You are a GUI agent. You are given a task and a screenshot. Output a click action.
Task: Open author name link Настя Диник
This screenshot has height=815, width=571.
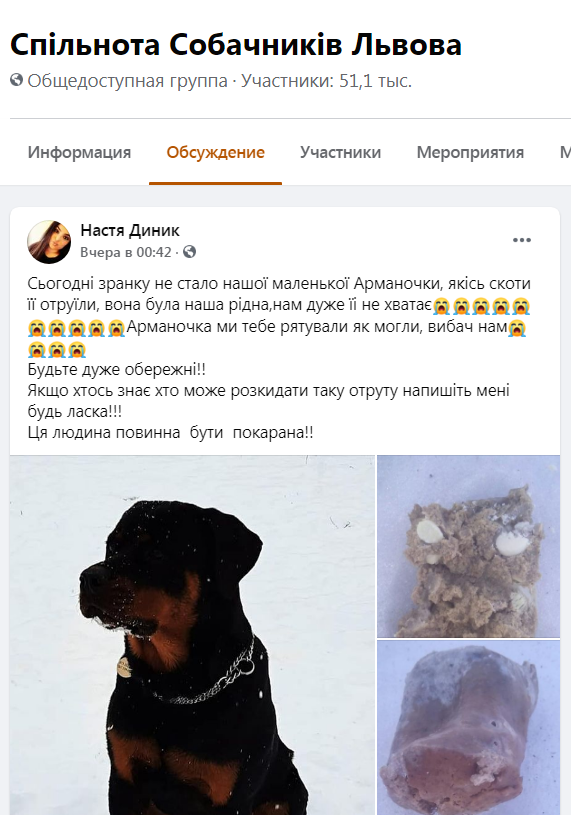tap(130, 230)
